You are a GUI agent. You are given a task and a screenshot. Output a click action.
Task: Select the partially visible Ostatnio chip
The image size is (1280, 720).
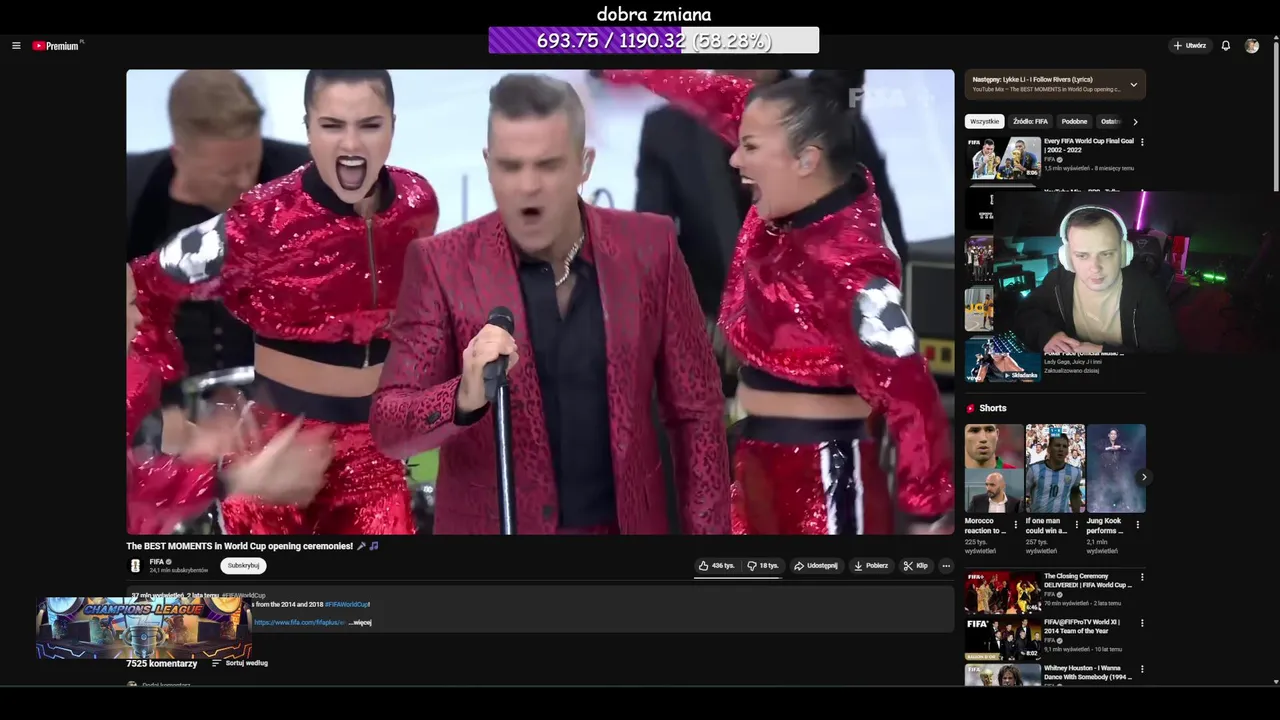tap(1110, 122)
